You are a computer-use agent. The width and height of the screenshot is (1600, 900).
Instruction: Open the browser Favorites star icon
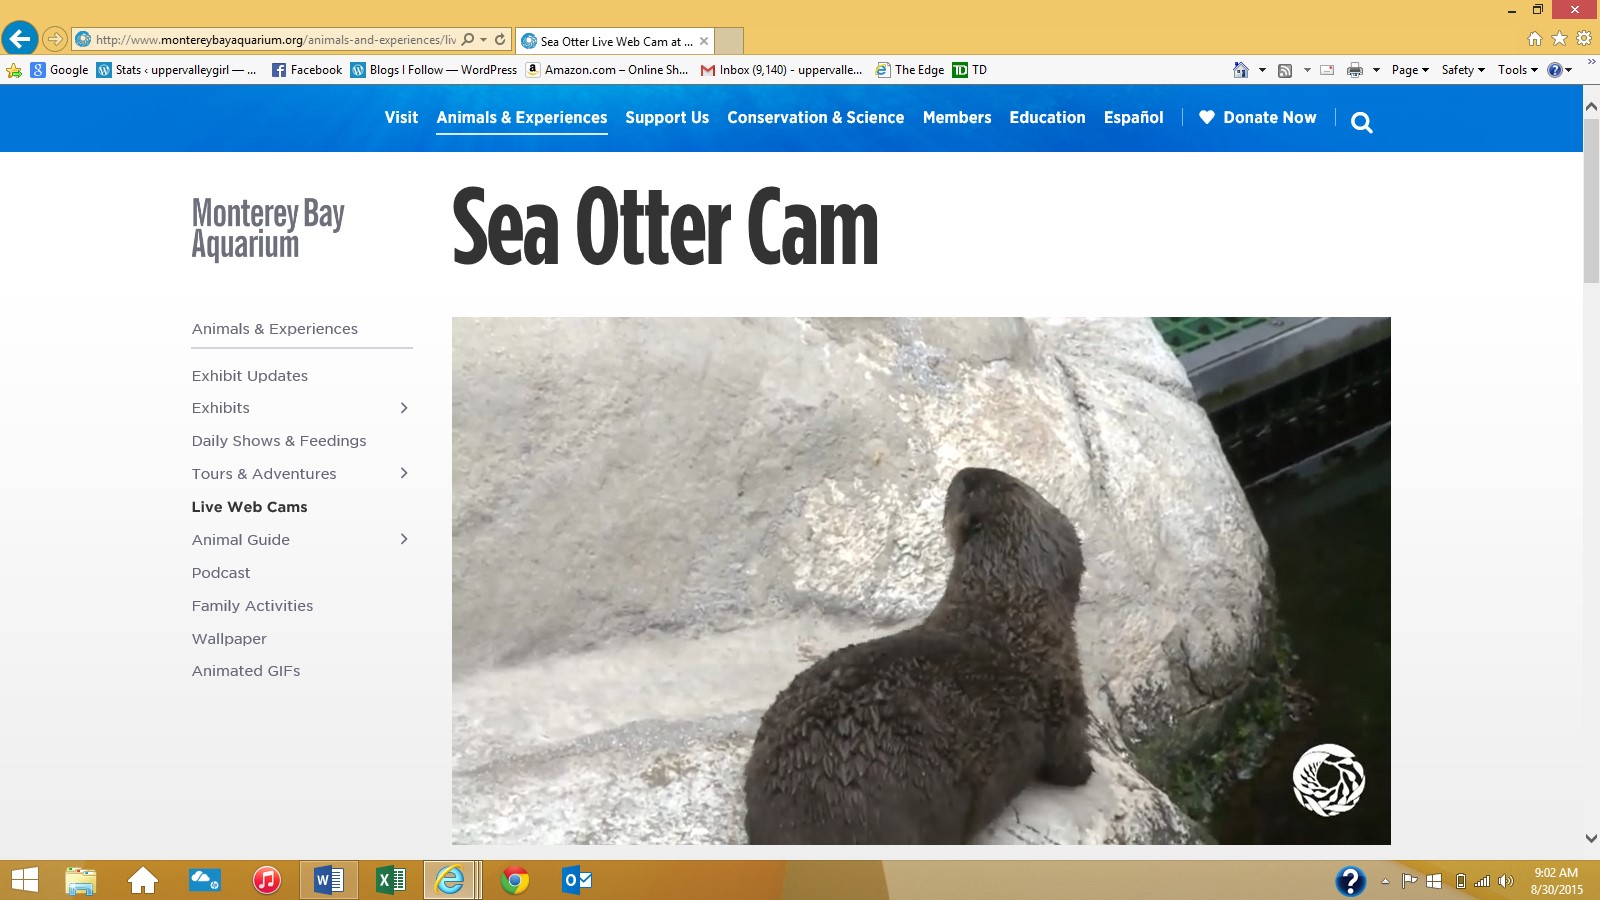coord(1559,39)
